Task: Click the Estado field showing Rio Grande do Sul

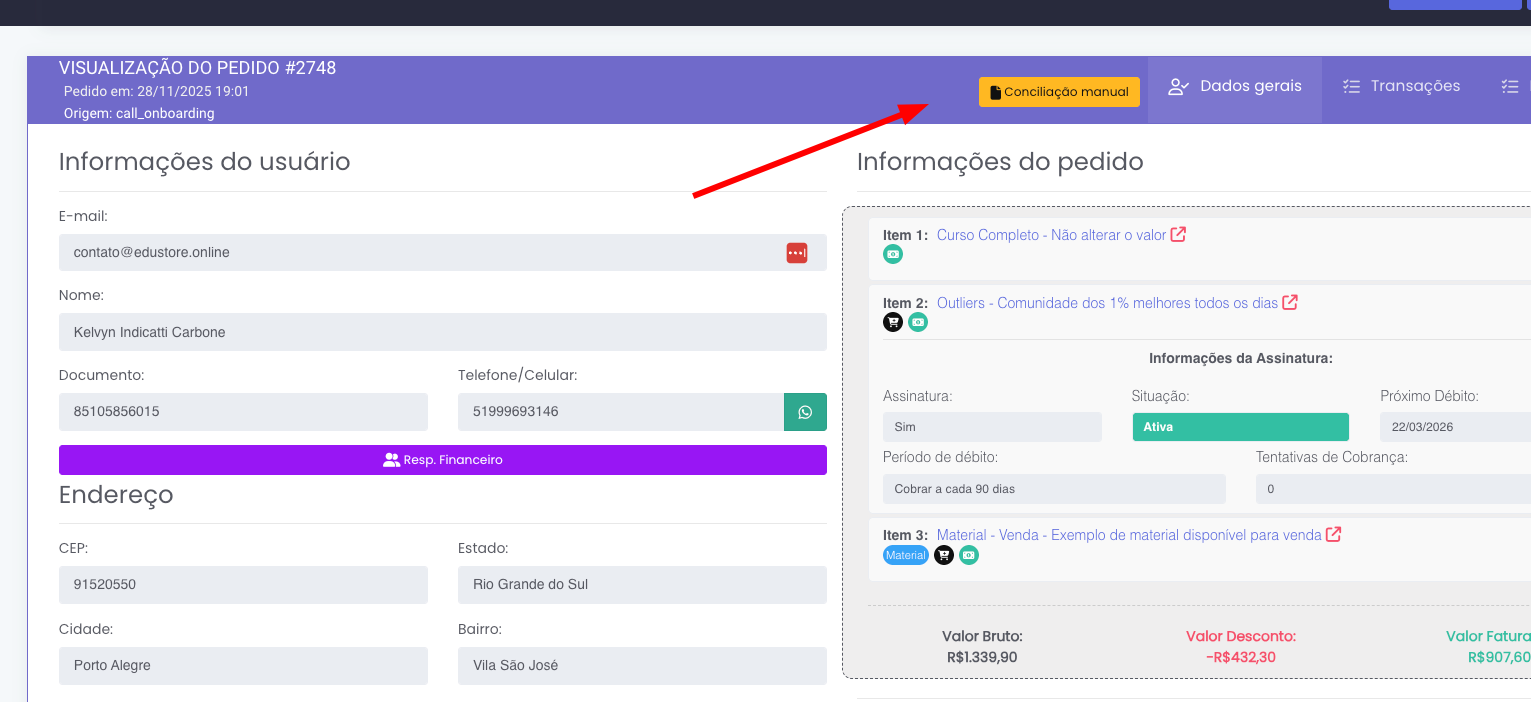Action: tap(641, 584)
